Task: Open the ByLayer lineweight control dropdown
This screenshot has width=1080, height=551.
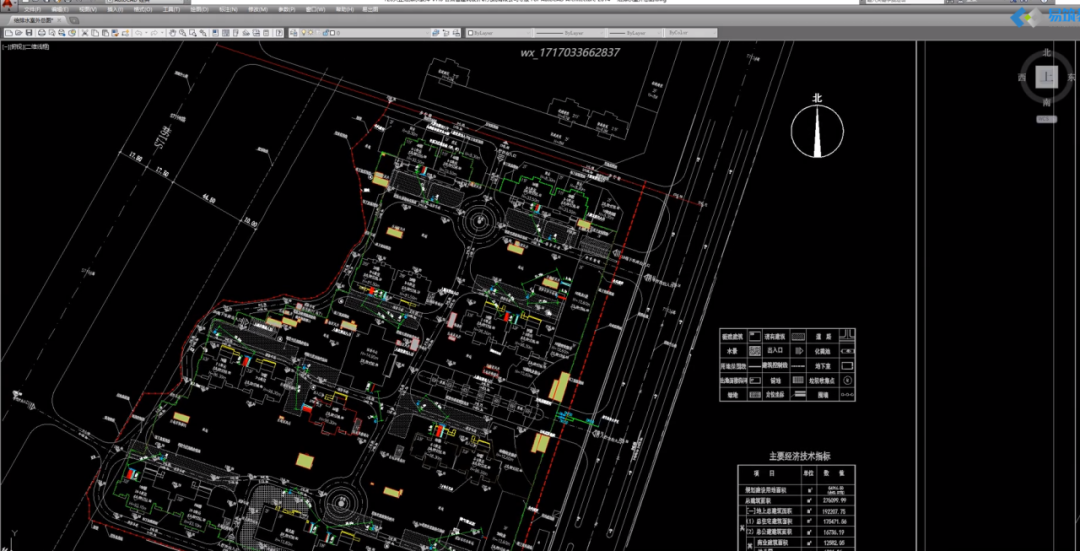Action: 635,33
